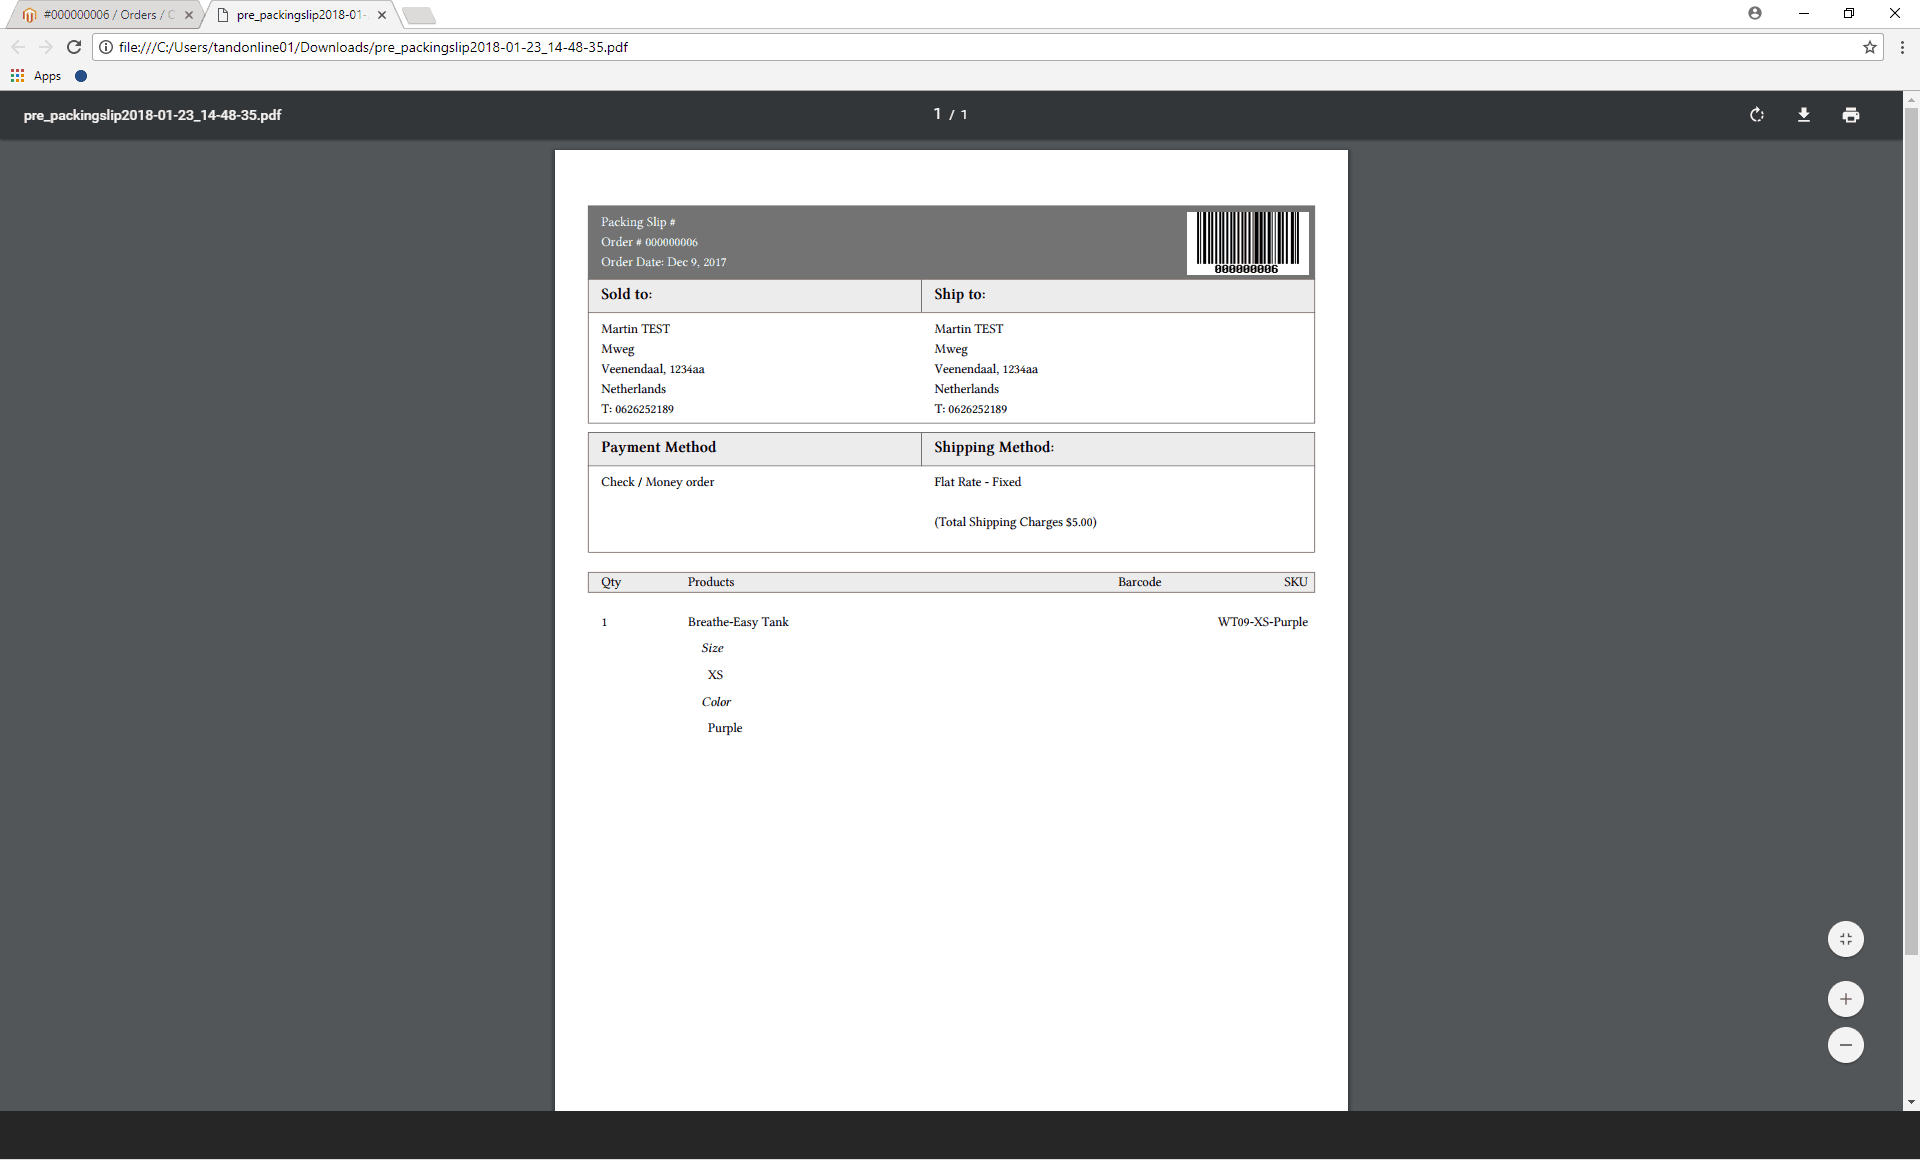
Task: Click the page number field
Action: coord(937,114)
